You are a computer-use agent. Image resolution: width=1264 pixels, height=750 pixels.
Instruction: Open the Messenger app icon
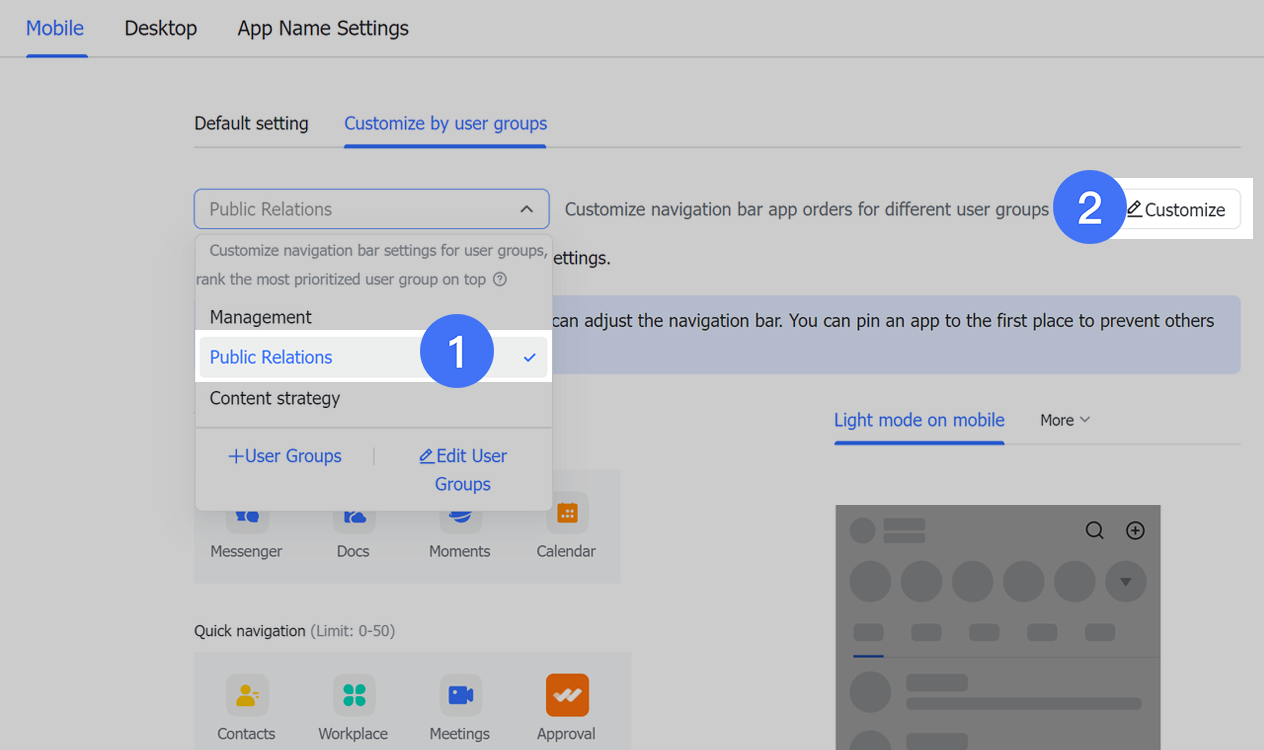(x=246, y=515)
